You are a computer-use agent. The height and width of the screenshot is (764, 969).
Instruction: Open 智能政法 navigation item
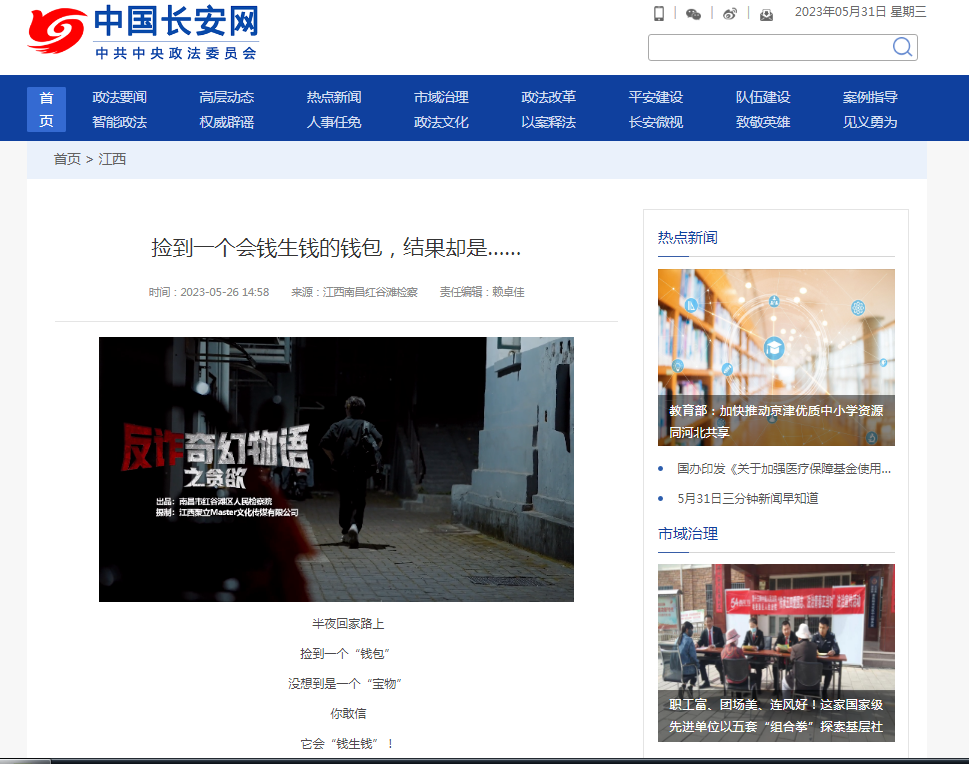coord(119,122)
